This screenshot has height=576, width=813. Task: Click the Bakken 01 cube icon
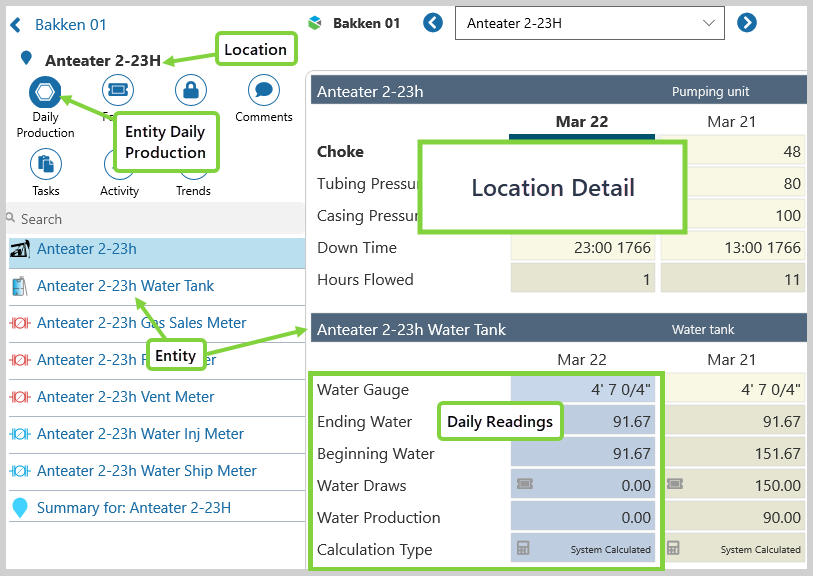pyautogui.click(x=315, y=23)
